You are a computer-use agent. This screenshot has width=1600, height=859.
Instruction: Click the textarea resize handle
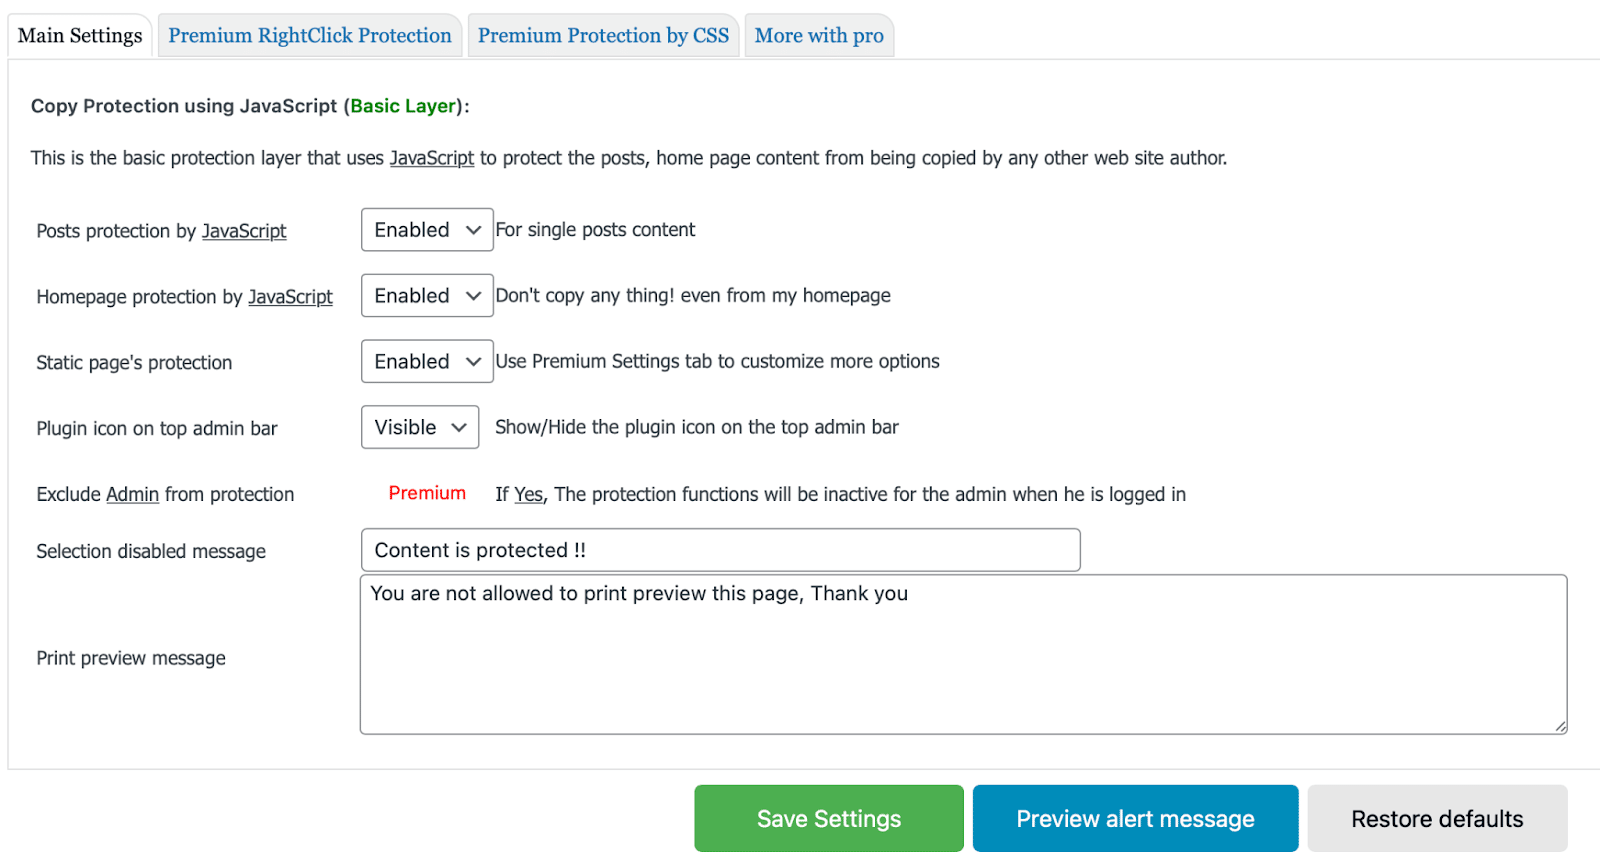(x=1559, y=728)
